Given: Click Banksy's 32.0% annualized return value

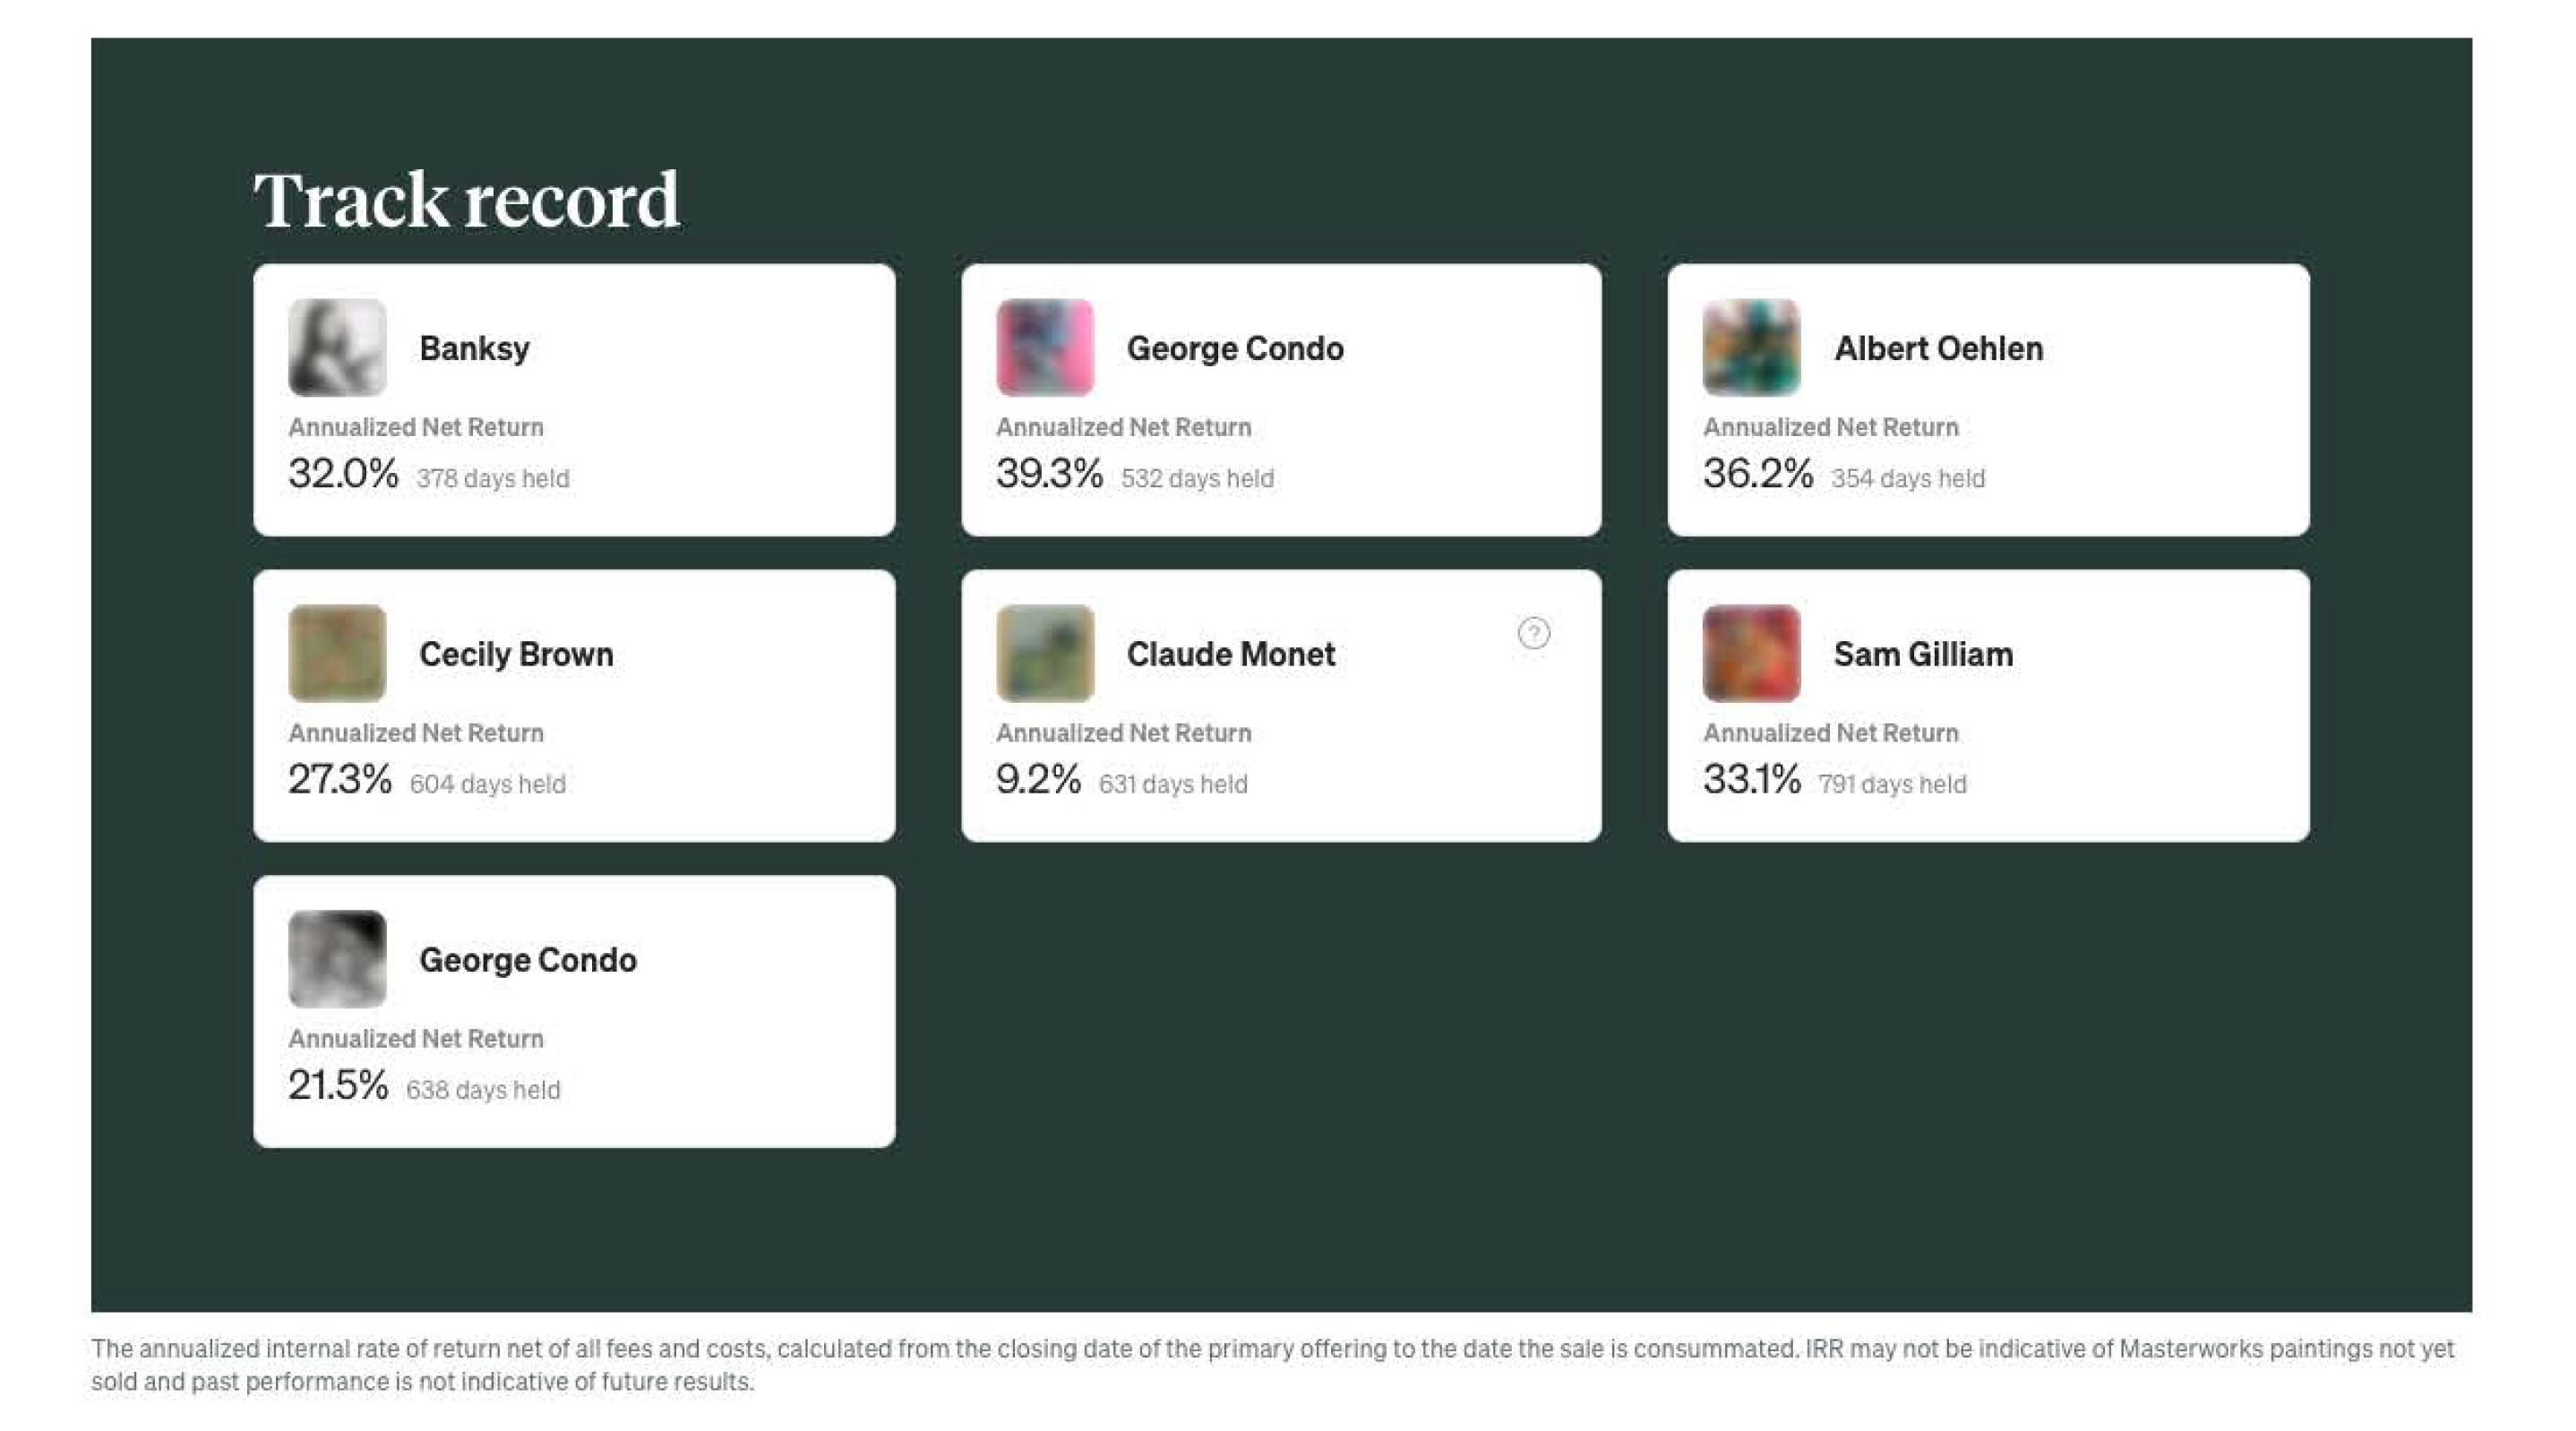Looking at the screenshot, I should click(x=343, y=474).
